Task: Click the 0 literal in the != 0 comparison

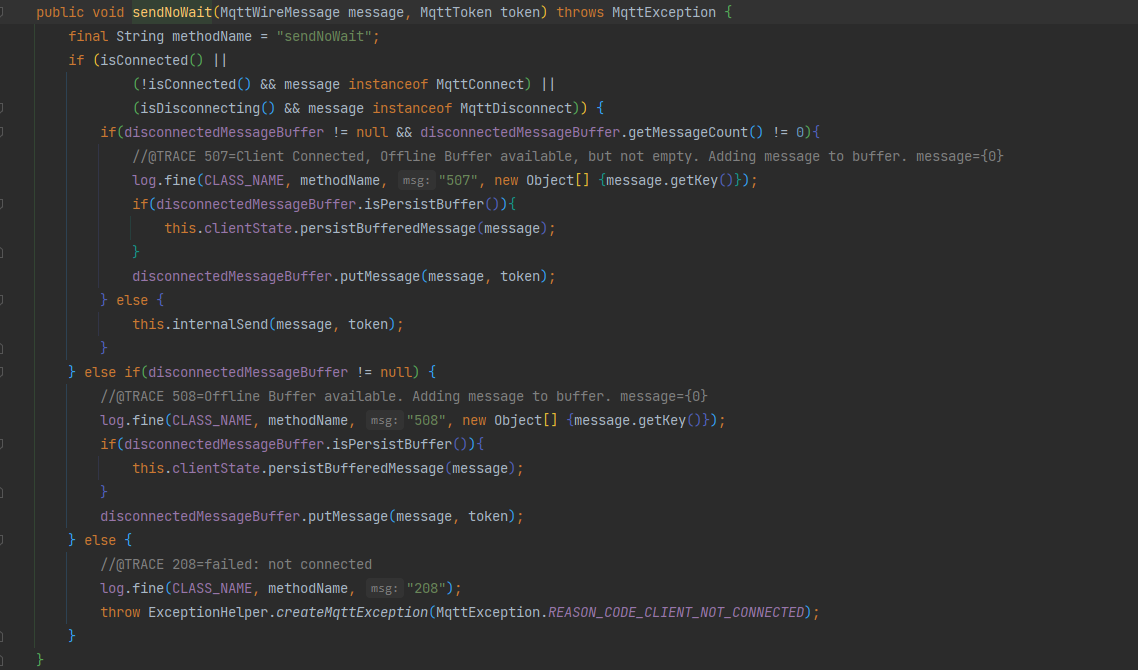Action: [800, 132]
